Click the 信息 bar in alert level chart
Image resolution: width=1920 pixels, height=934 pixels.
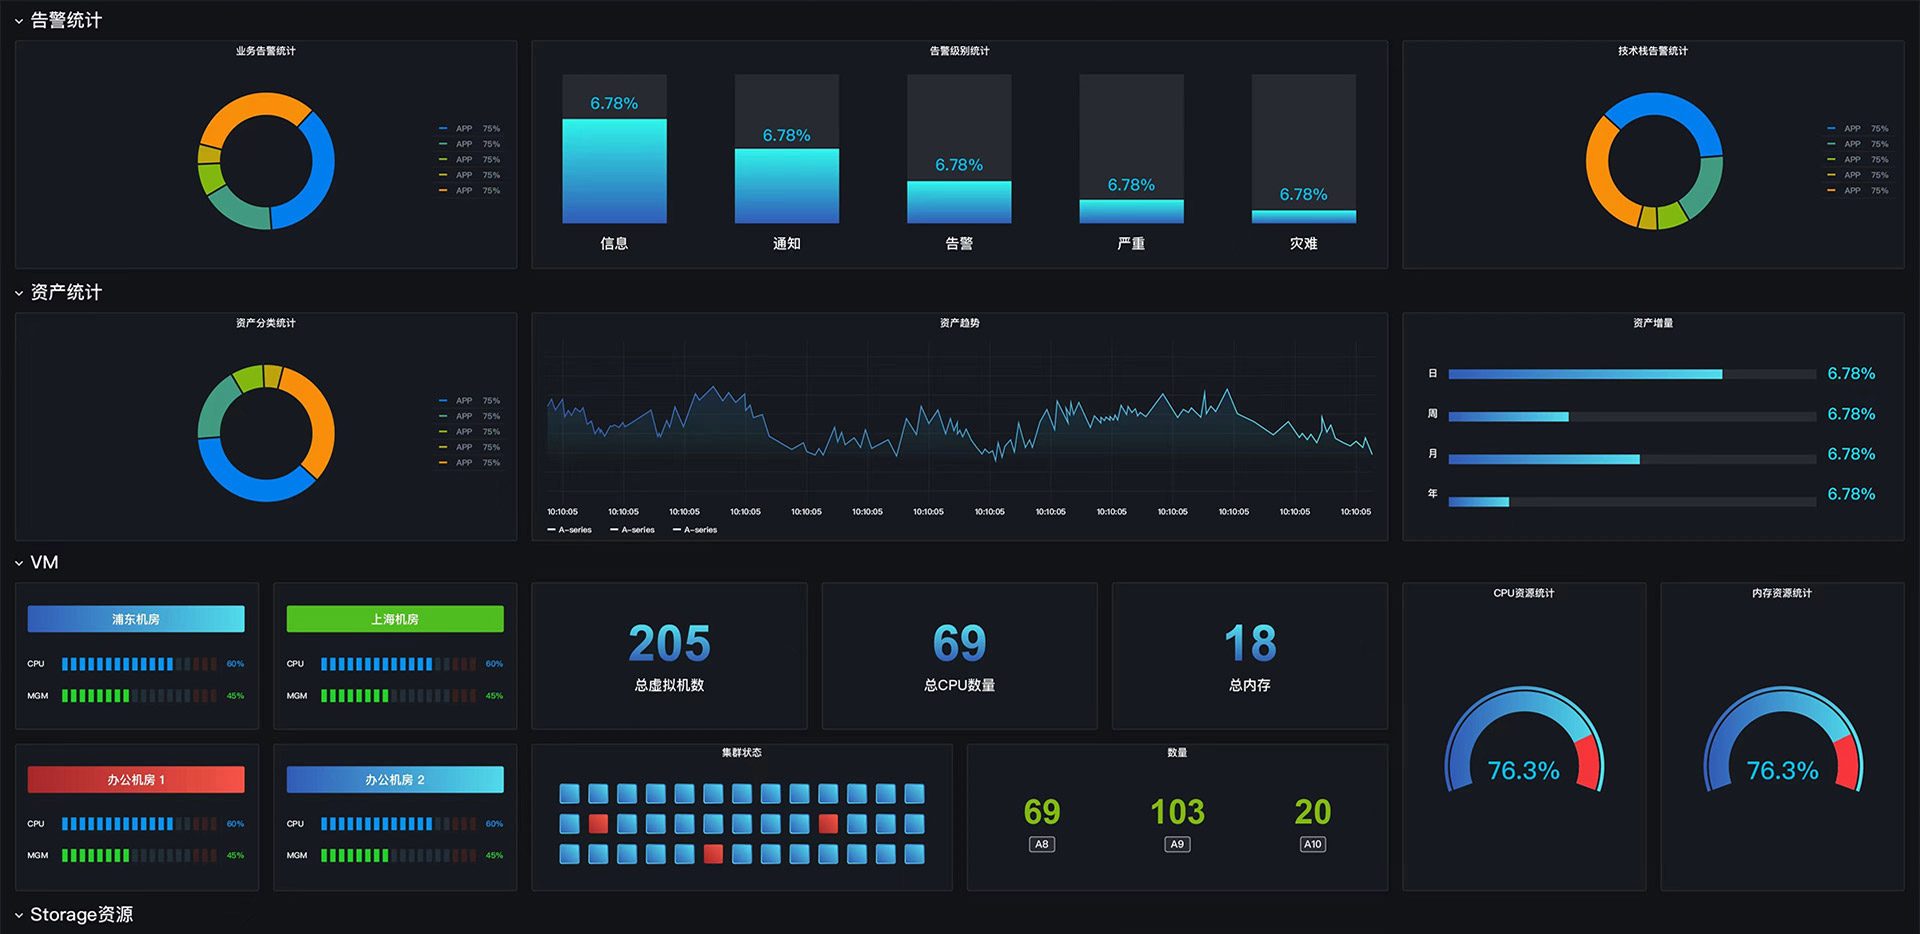[614, 171]
